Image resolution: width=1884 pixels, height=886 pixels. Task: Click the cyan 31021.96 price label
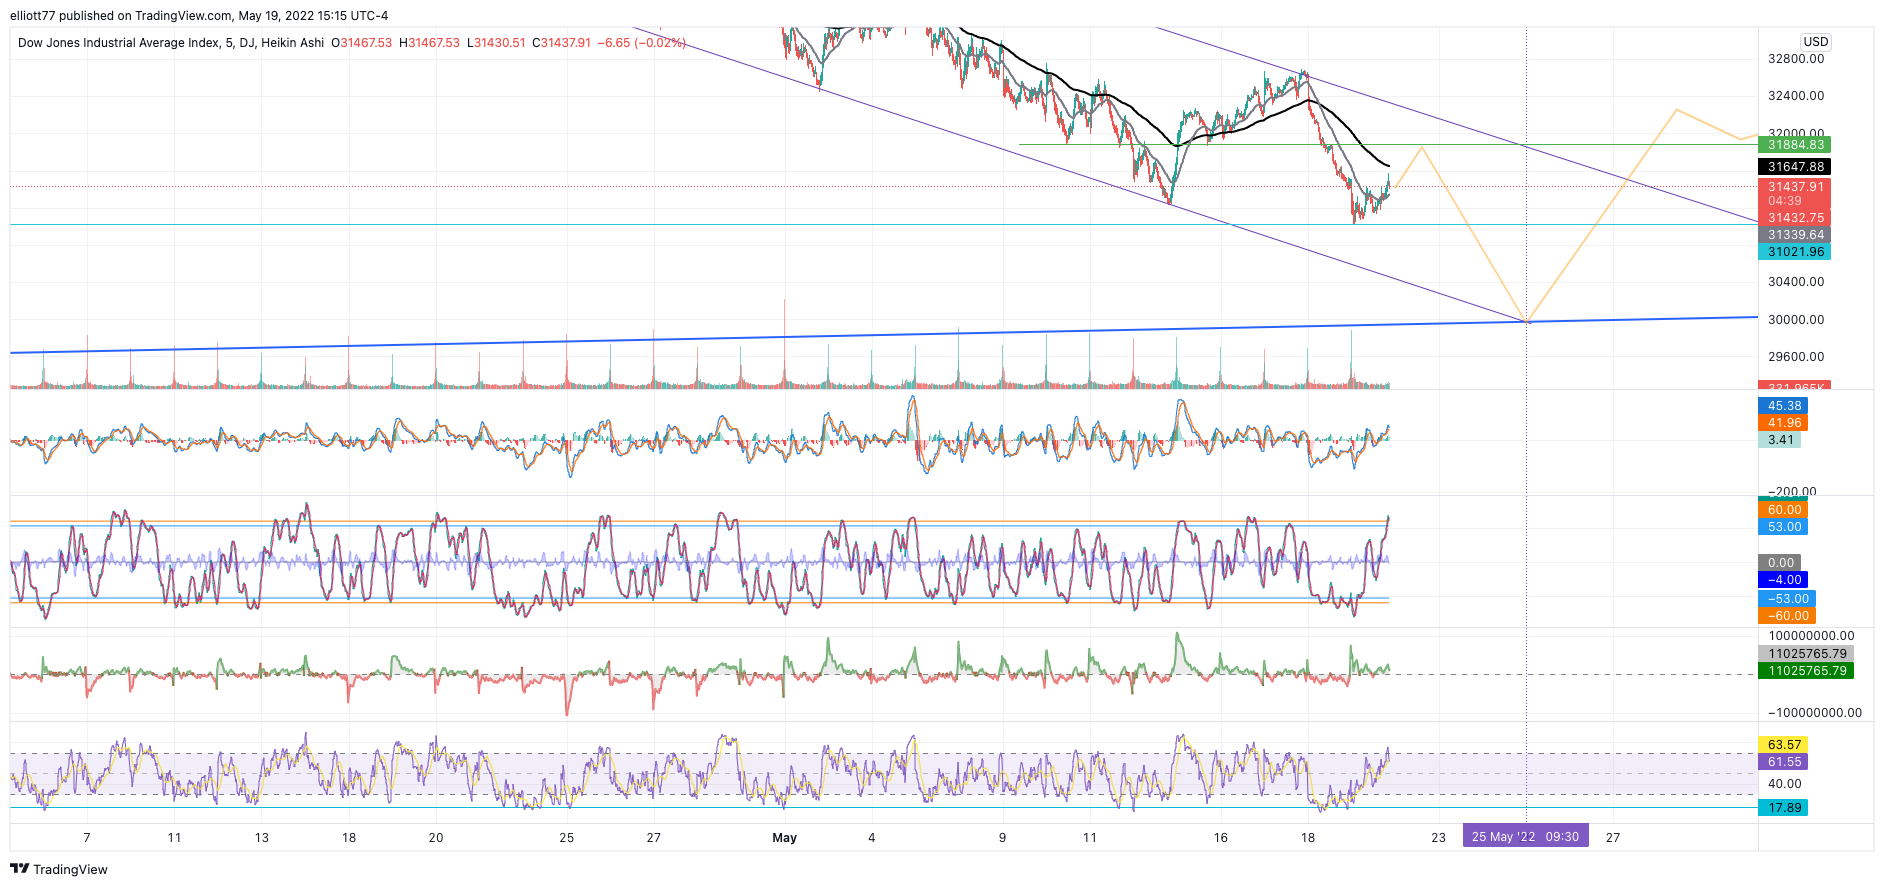click(1794, 252)
